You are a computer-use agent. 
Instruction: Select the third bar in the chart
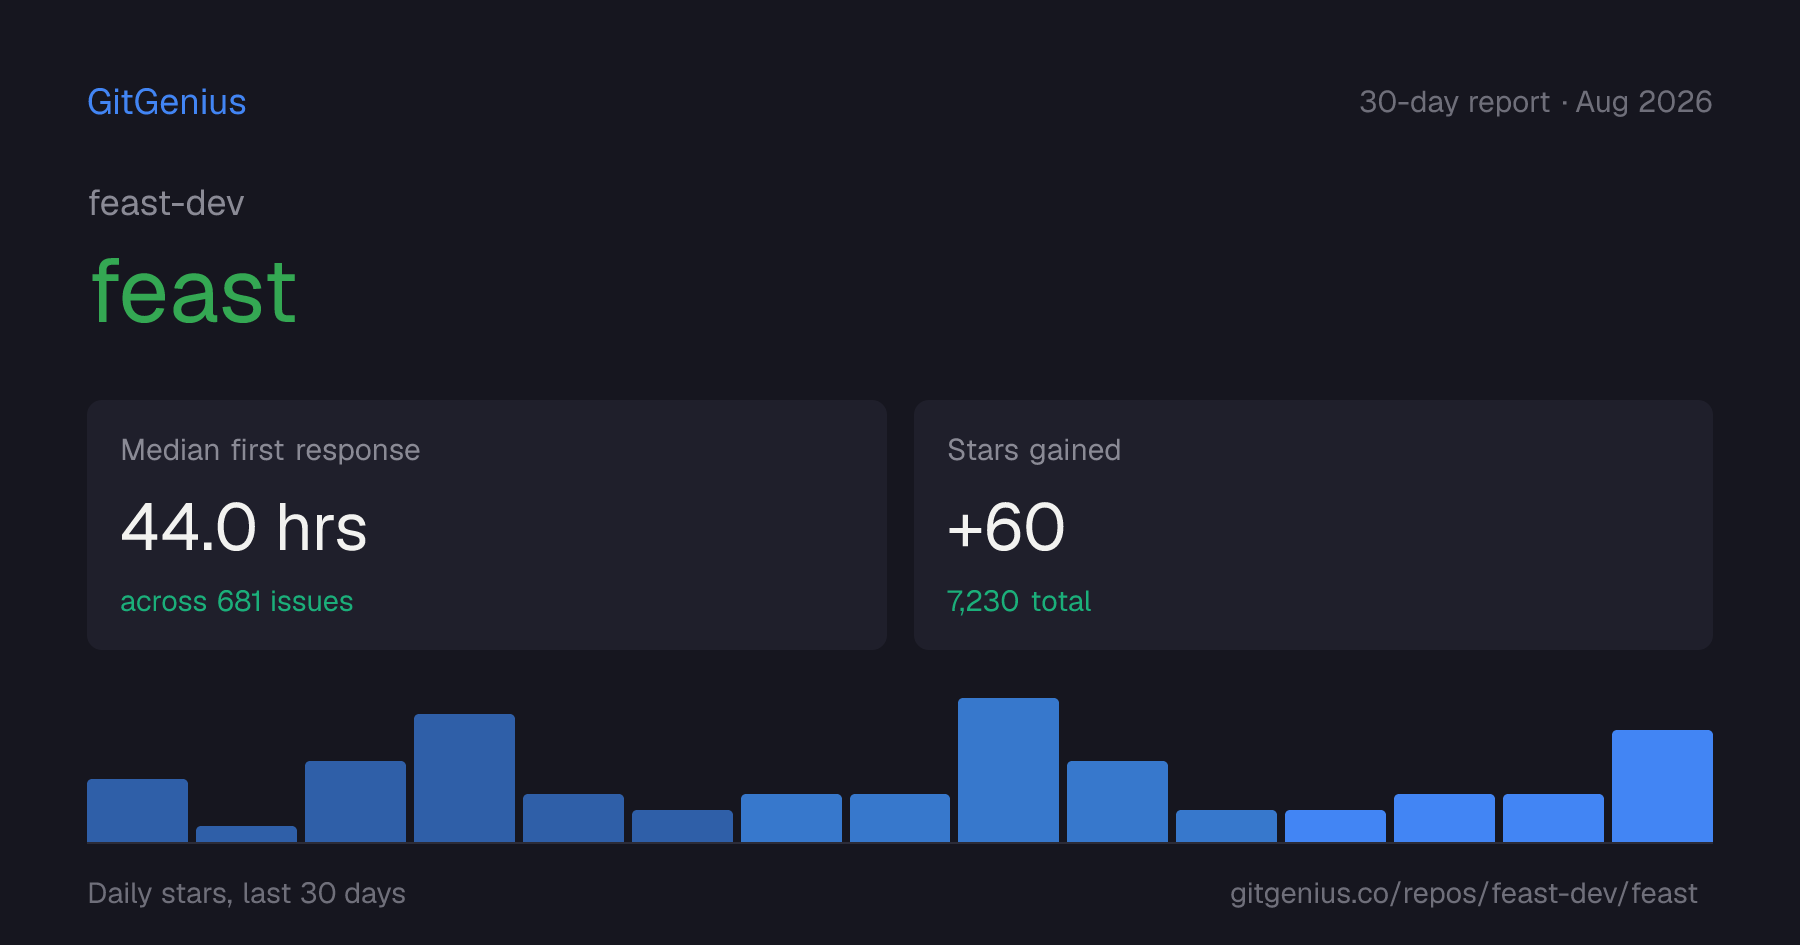(355, 801)
